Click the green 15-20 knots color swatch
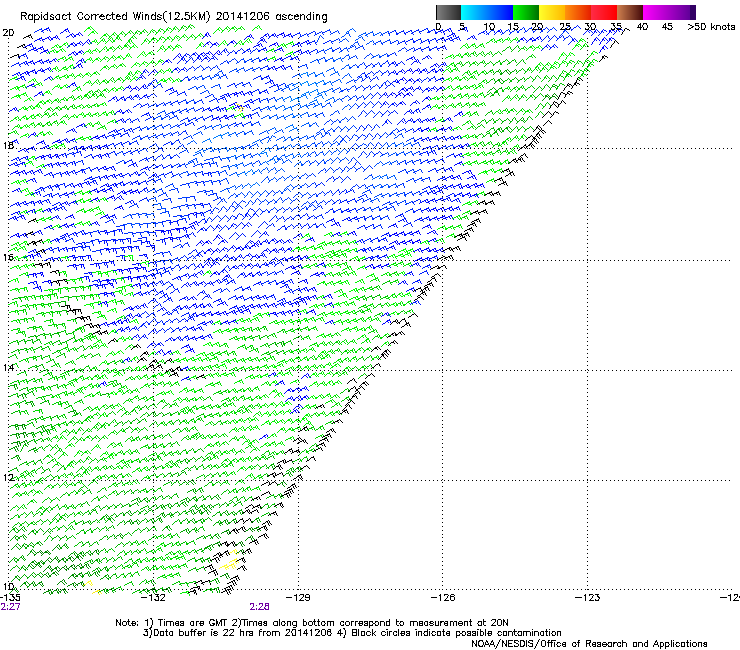Screen dimensions: 740x650 tap(526, 13)
